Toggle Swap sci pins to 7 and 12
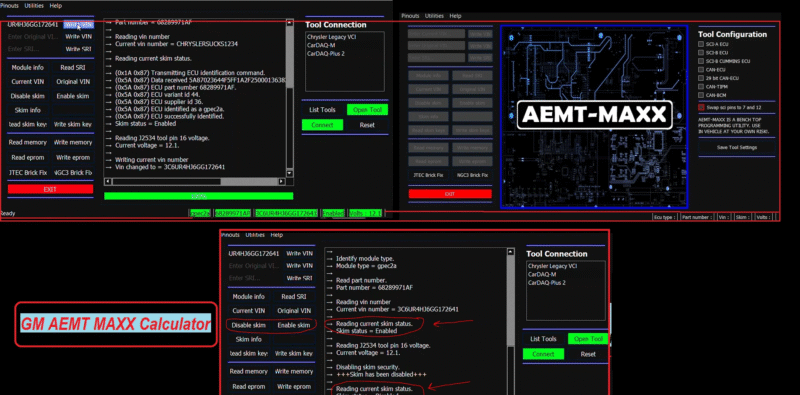The height and width of the screenshot is (395, 800). click(x=701, y=107)
